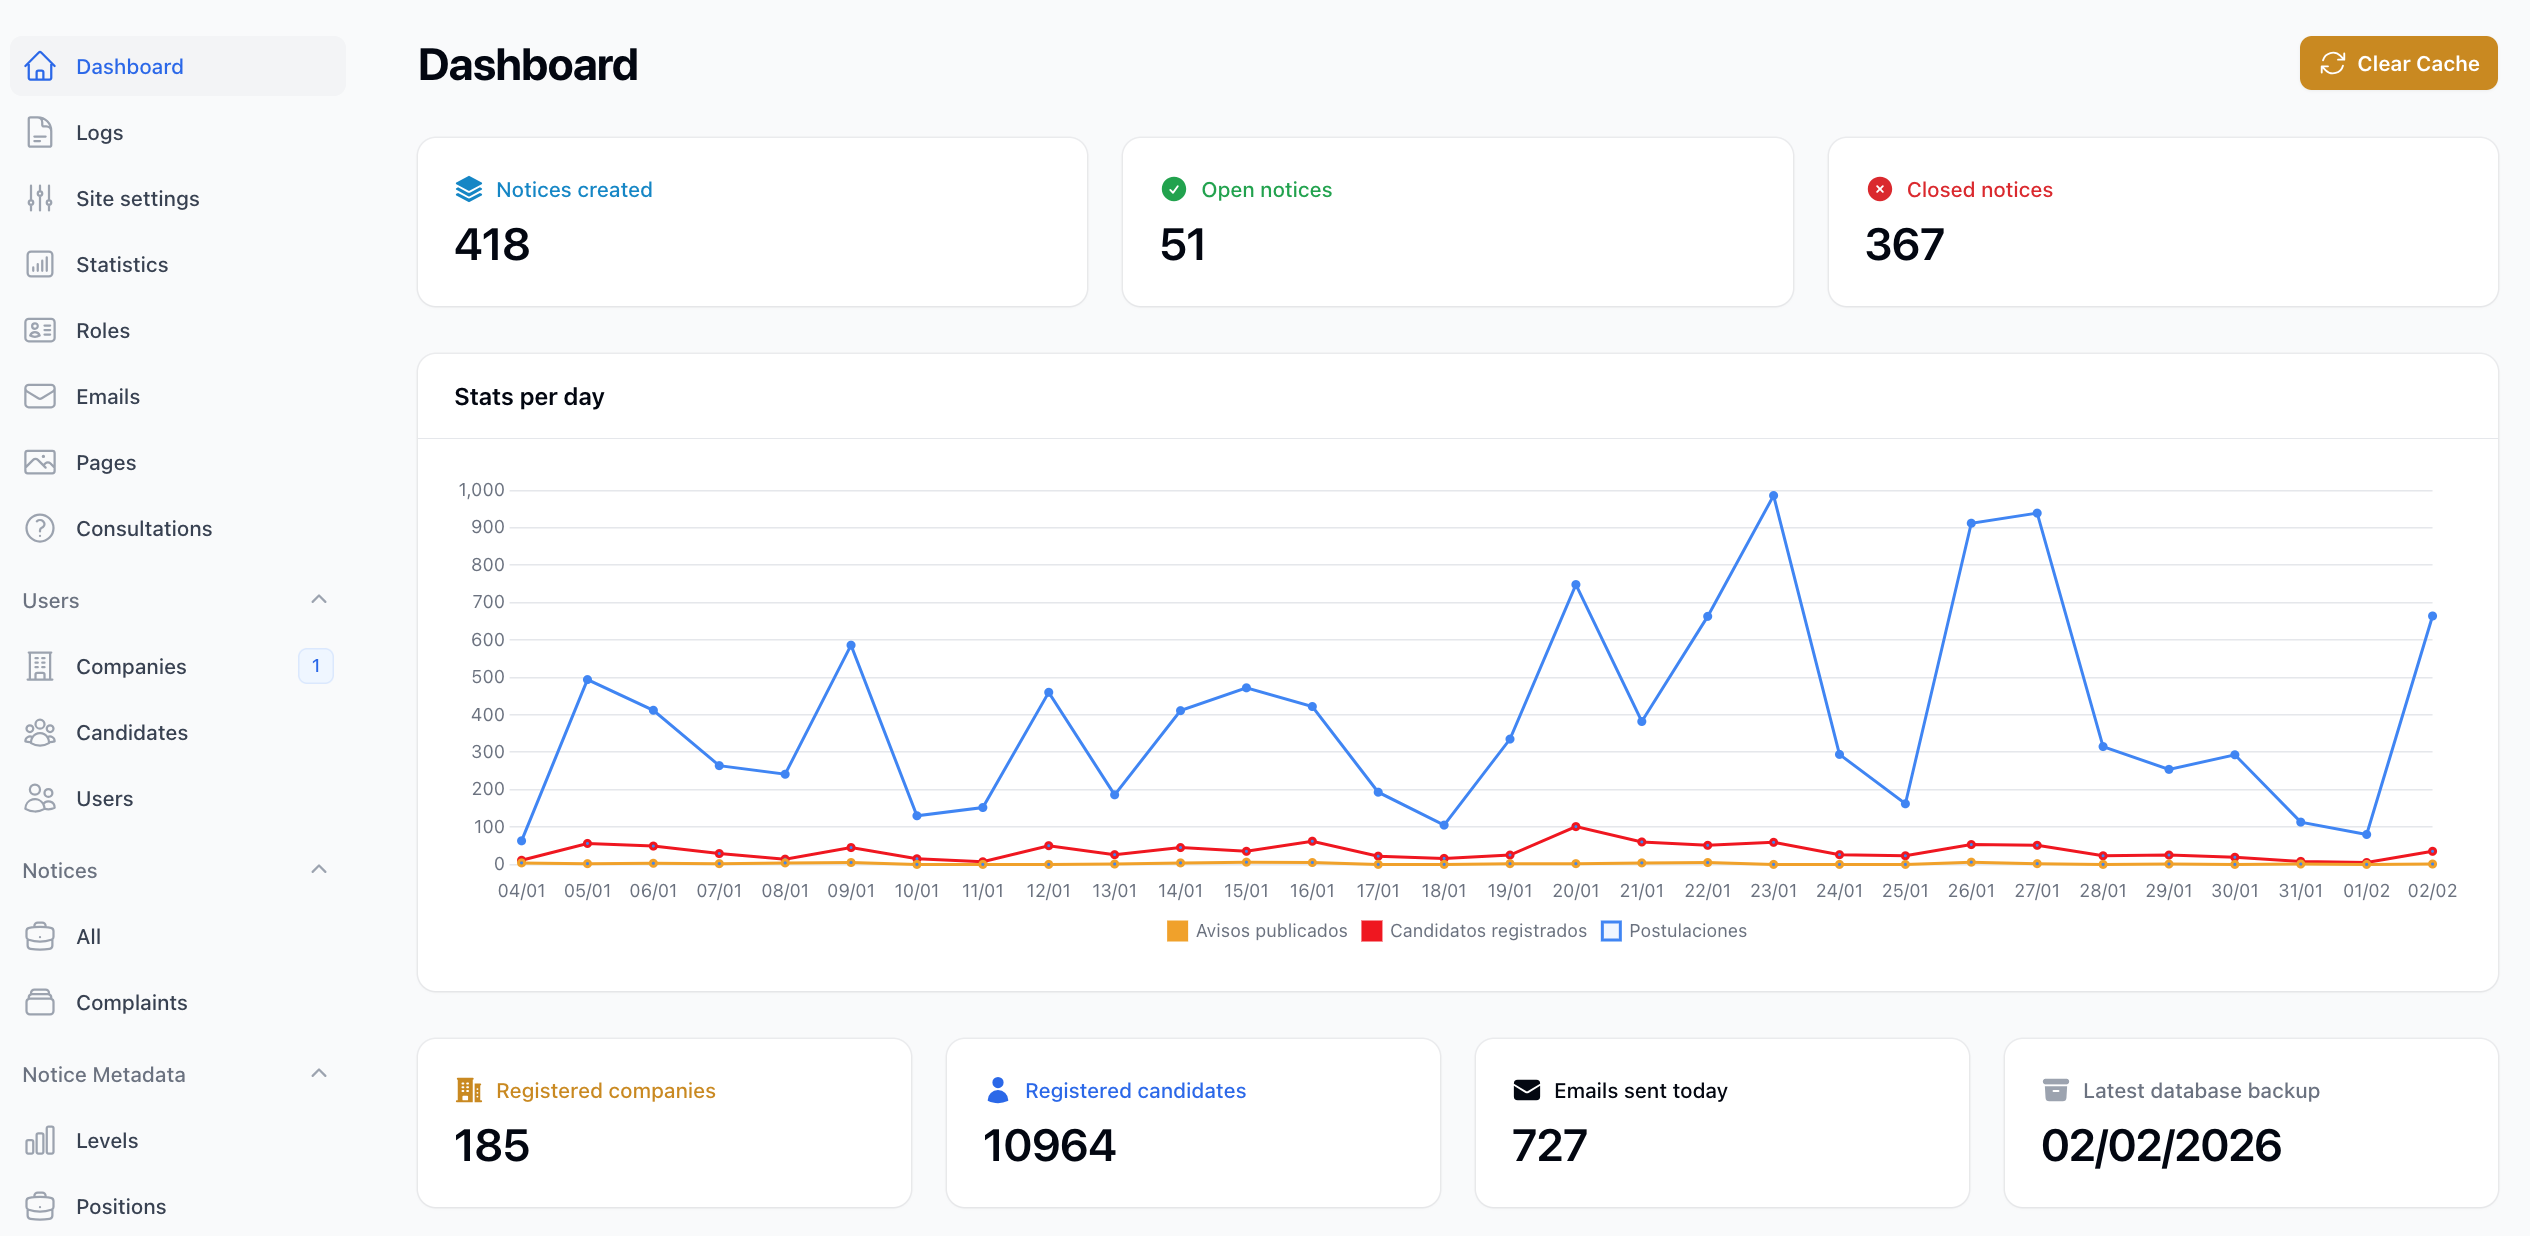2530x1236 pixels.
Task: Open the Candidates menu item
Action: click(131, 732)
